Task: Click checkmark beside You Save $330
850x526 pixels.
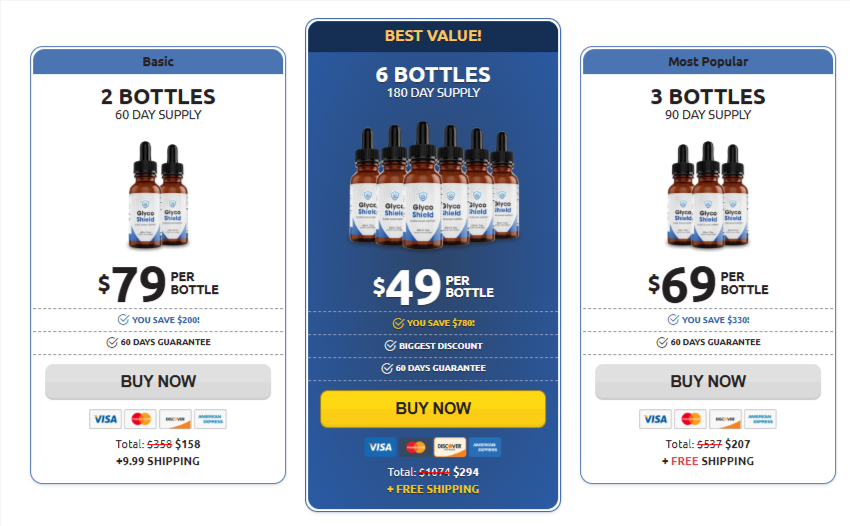Action: 673,320
